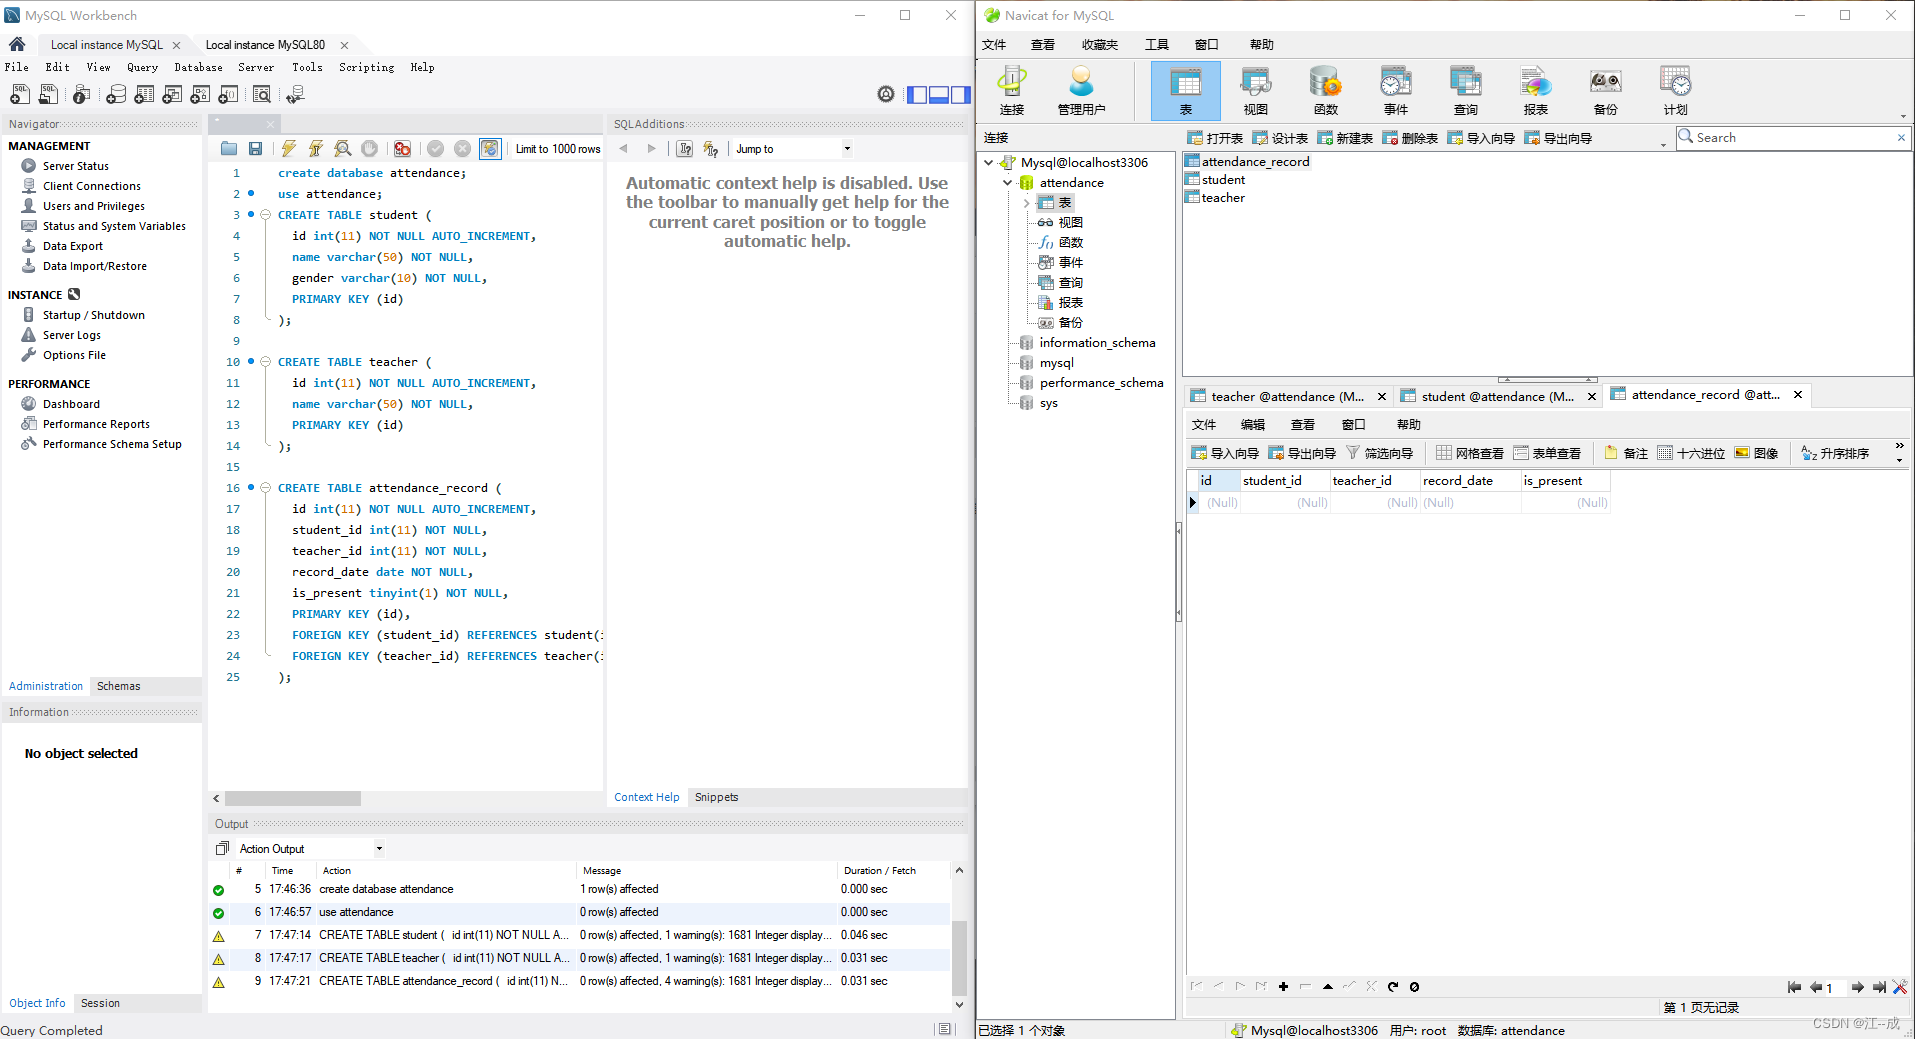The width and height of the screenshot is (1915, 1039).
Task: Open Workbench Query menu
Action: pos(142,67)
